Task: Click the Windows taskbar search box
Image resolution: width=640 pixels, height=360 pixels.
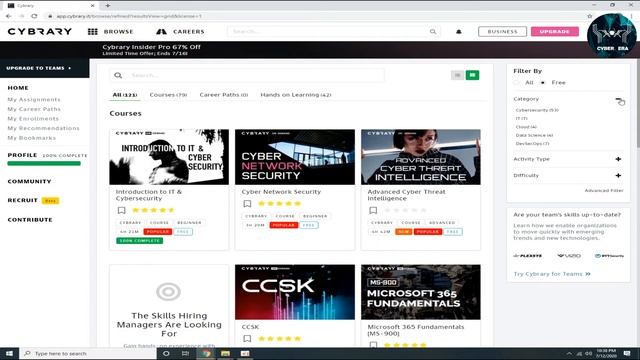Action: pyautogui.click(x=89, y=353)
